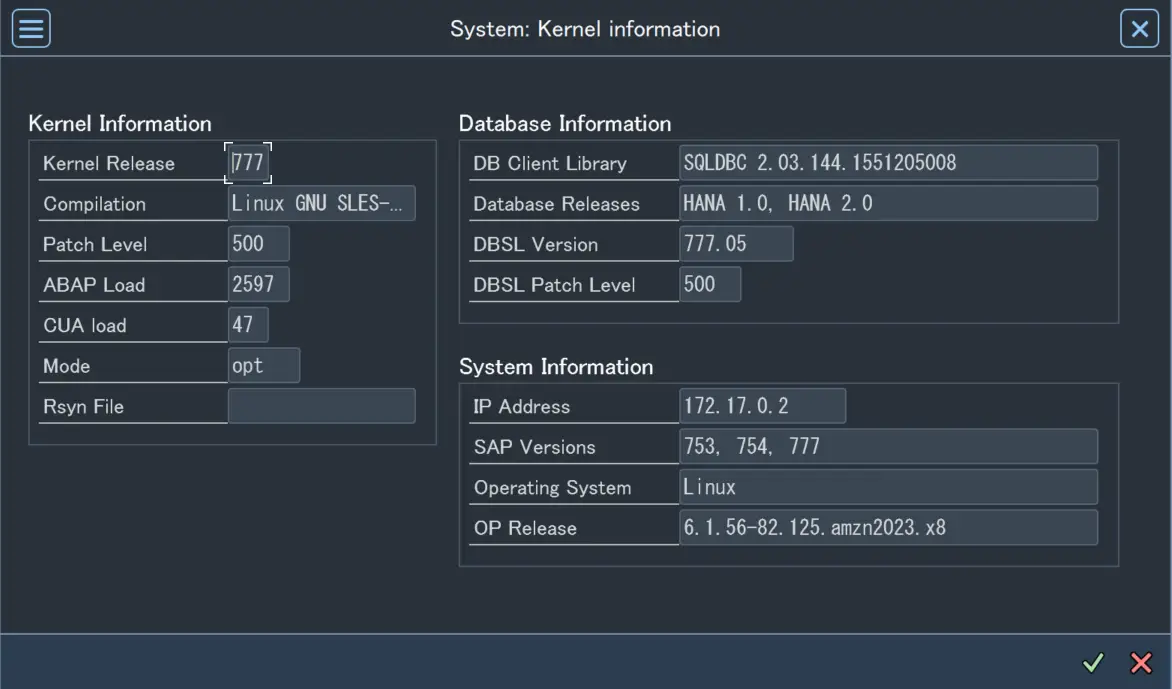
Task: Open the hamburger menu icon
Action: 31,28
